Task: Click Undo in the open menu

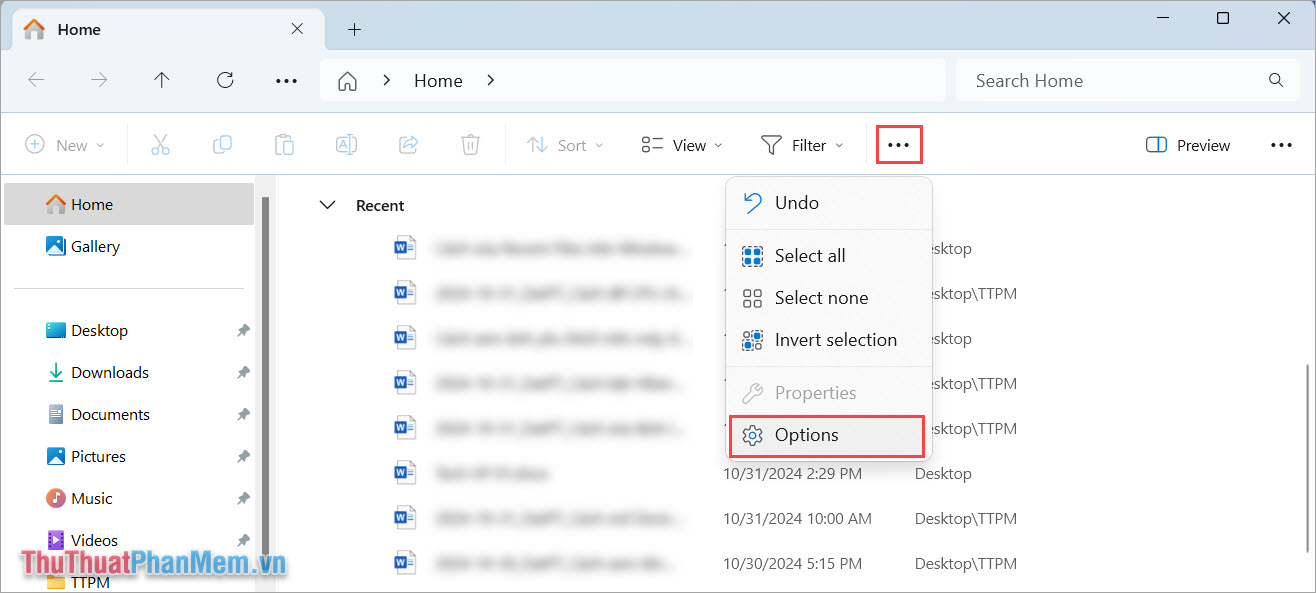Action: click(796, 202)
